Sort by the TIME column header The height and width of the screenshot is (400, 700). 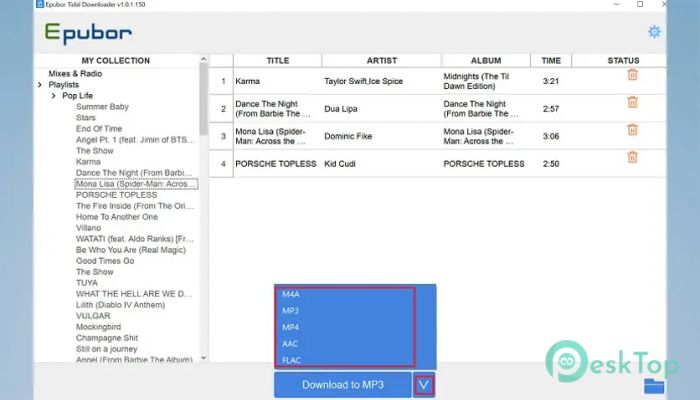(551, 60)
